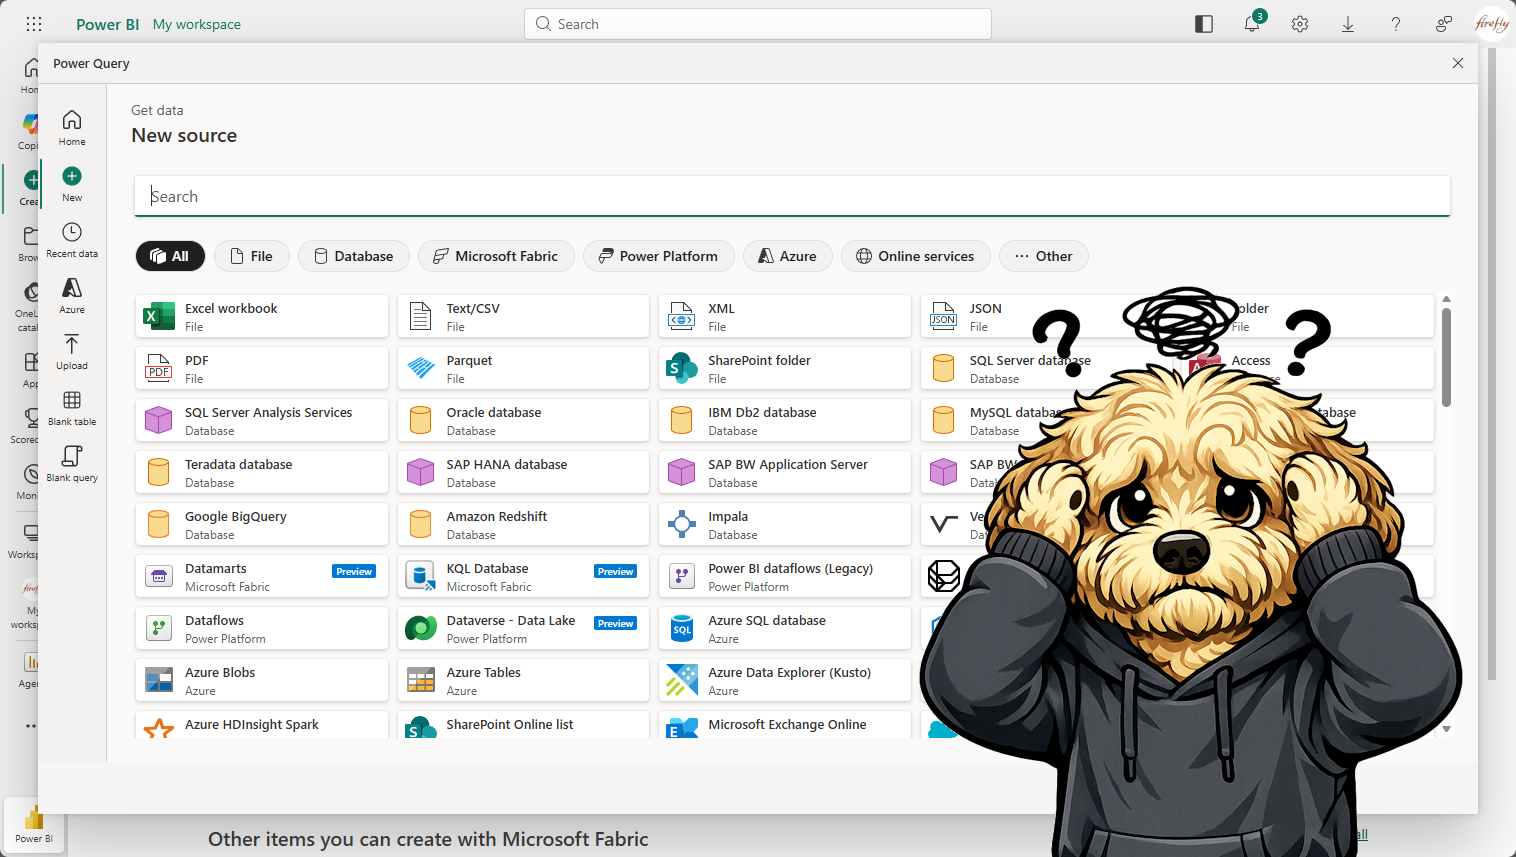Select the PDF file source

[261, 368]
